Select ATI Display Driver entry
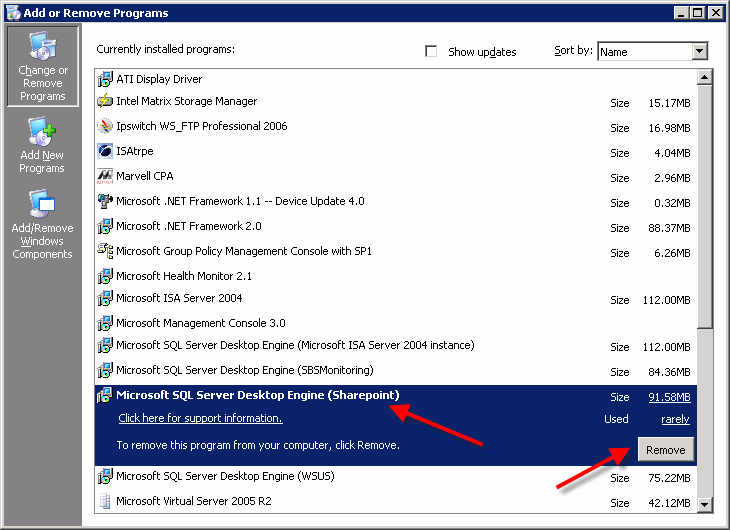 (x=396, y=79)
